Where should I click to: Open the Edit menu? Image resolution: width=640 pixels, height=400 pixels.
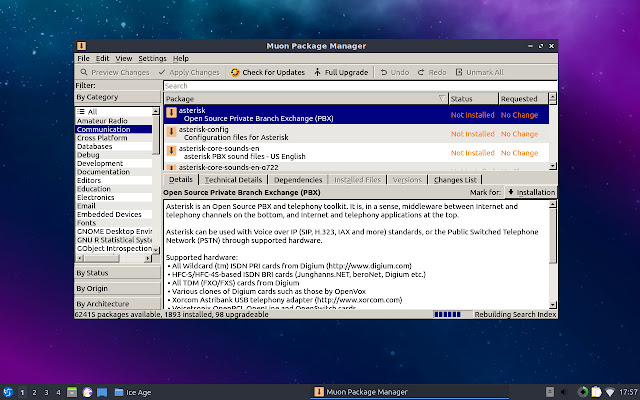(x=102, y=58)
